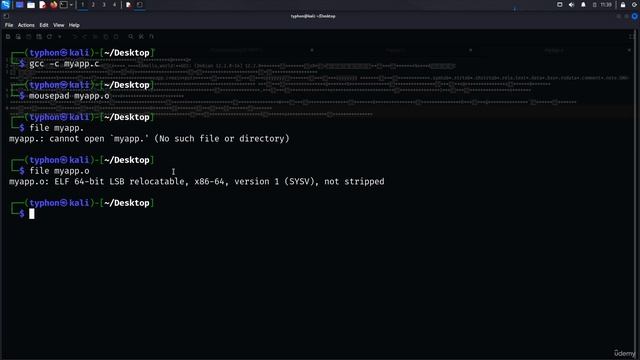Click the 'file myapp.o' command line
640x360 pixels.
(x=59, y=171)
